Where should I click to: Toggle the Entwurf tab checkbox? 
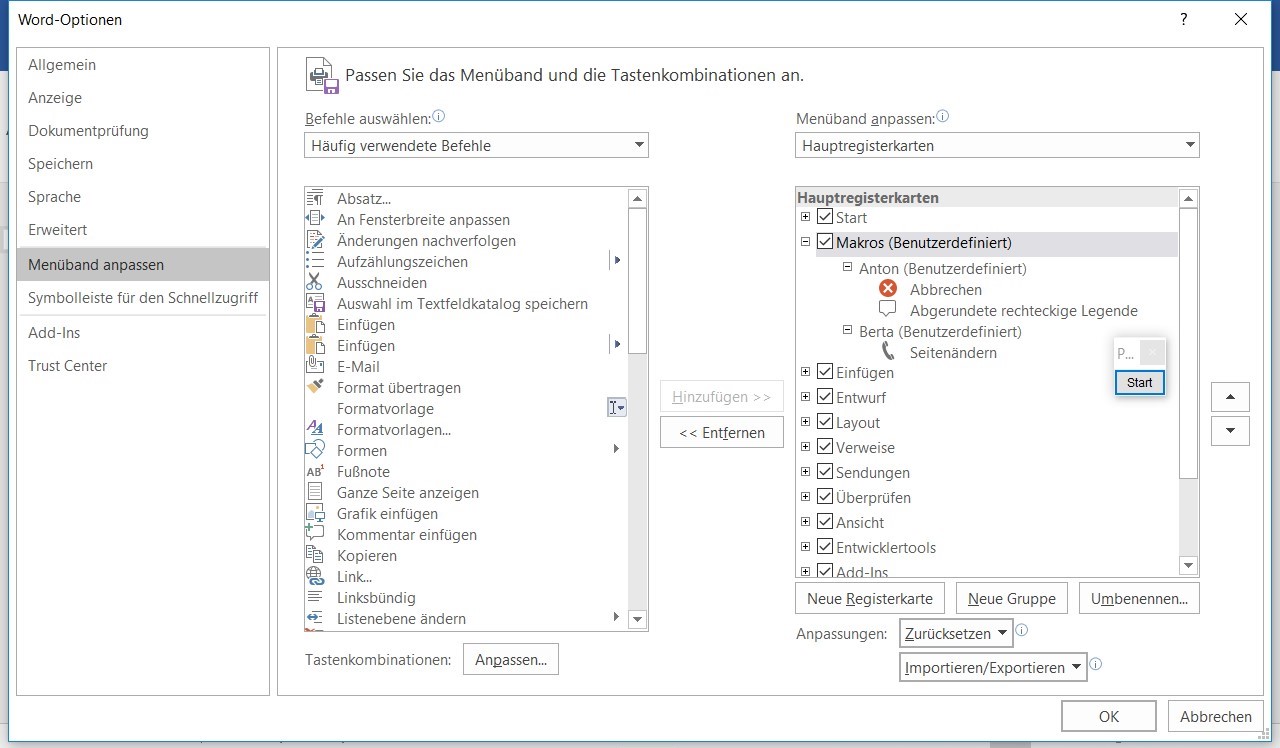tap(825, 397)
